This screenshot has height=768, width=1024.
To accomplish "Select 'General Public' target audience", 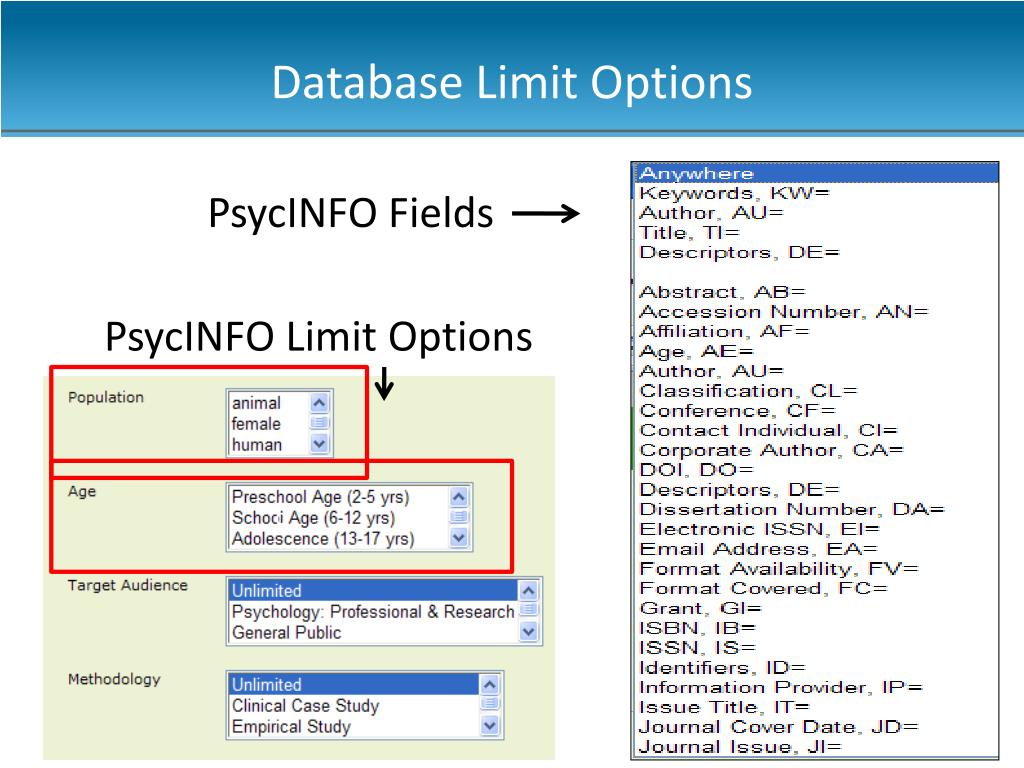I will tap(287, 633).
